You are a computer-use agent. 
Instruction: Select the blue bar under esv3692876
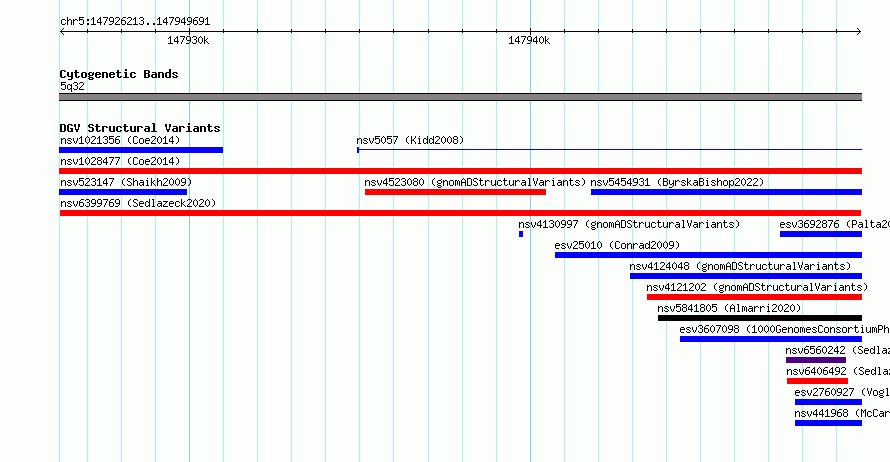pos(821,234)
